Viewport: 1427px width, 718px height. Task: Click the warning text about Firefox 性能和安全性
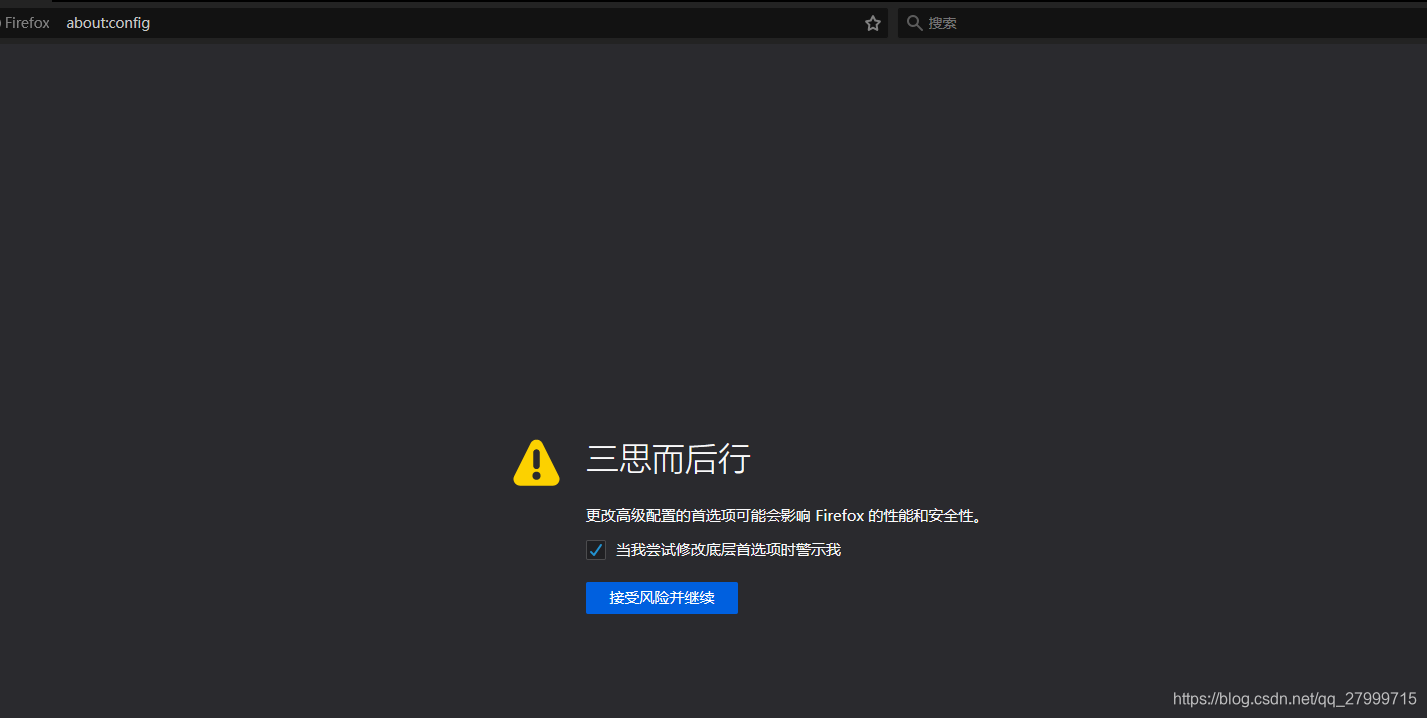pyautogui.click(x=783, y=516)
